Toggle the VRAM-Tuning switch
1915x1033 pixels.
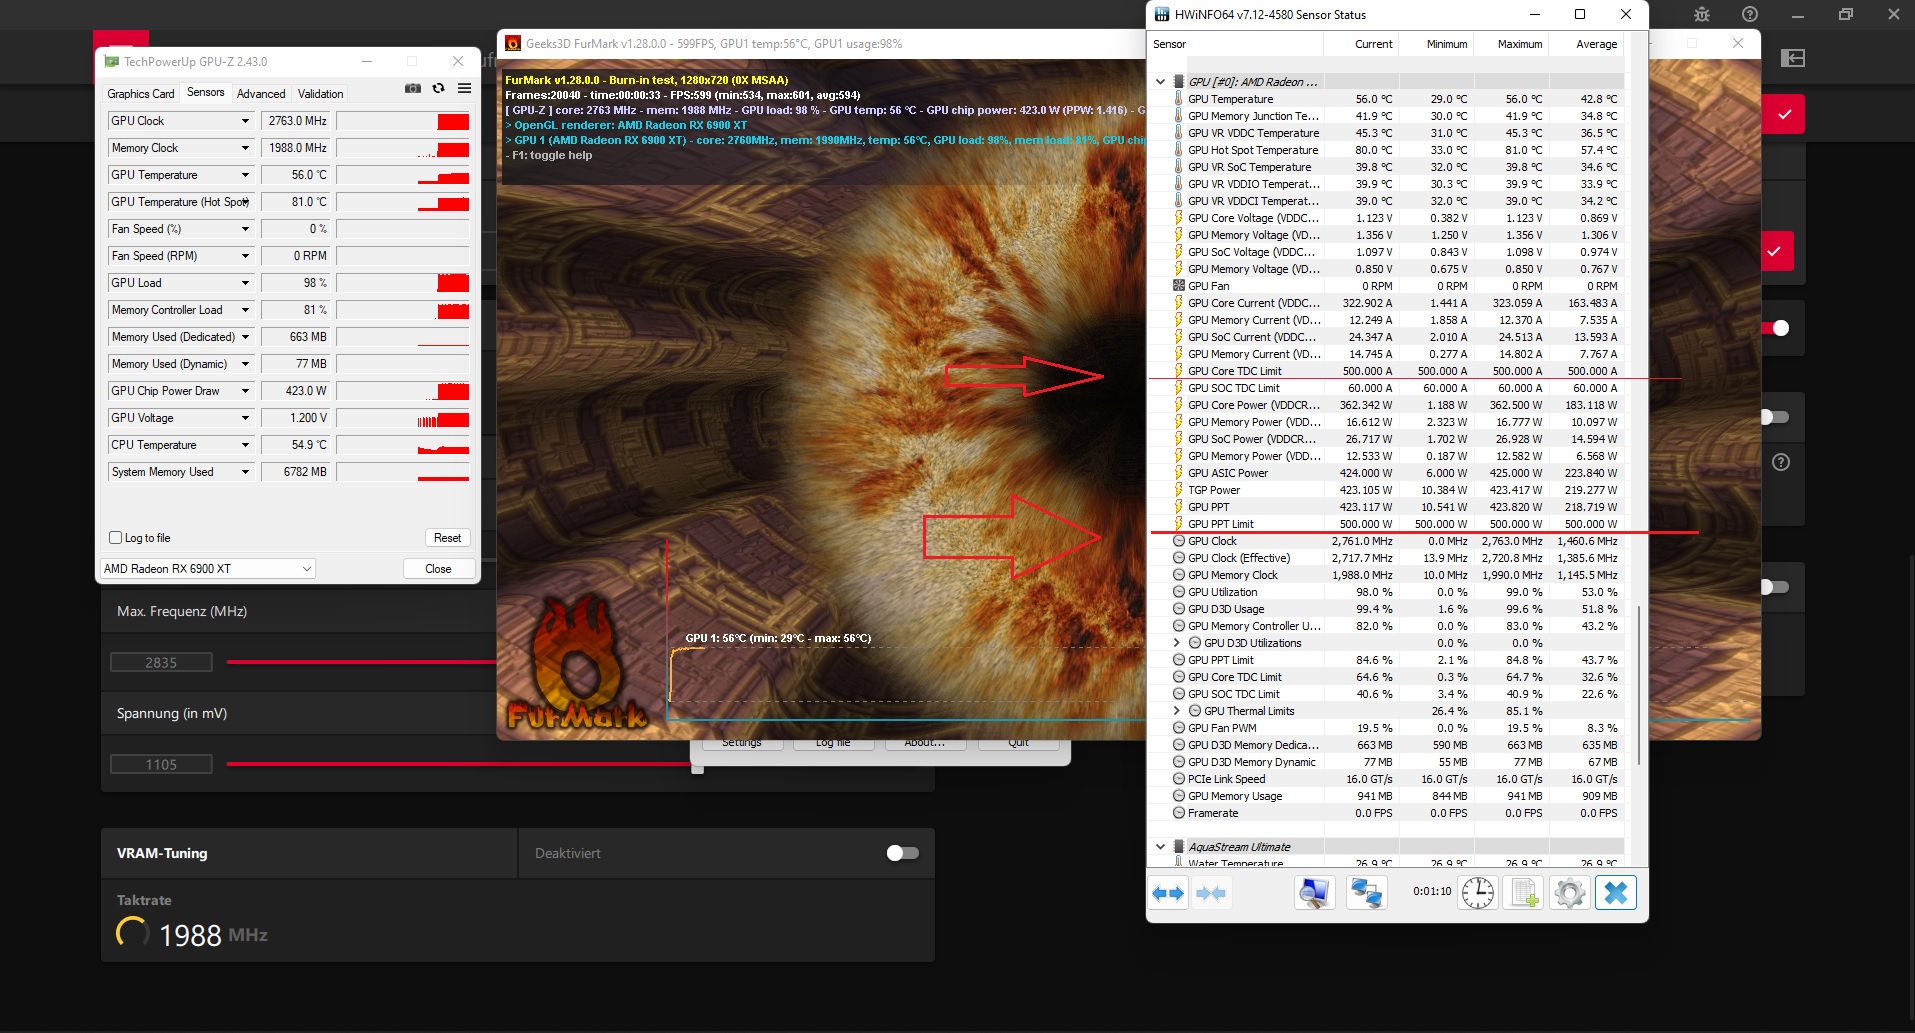tap(902, 853)
